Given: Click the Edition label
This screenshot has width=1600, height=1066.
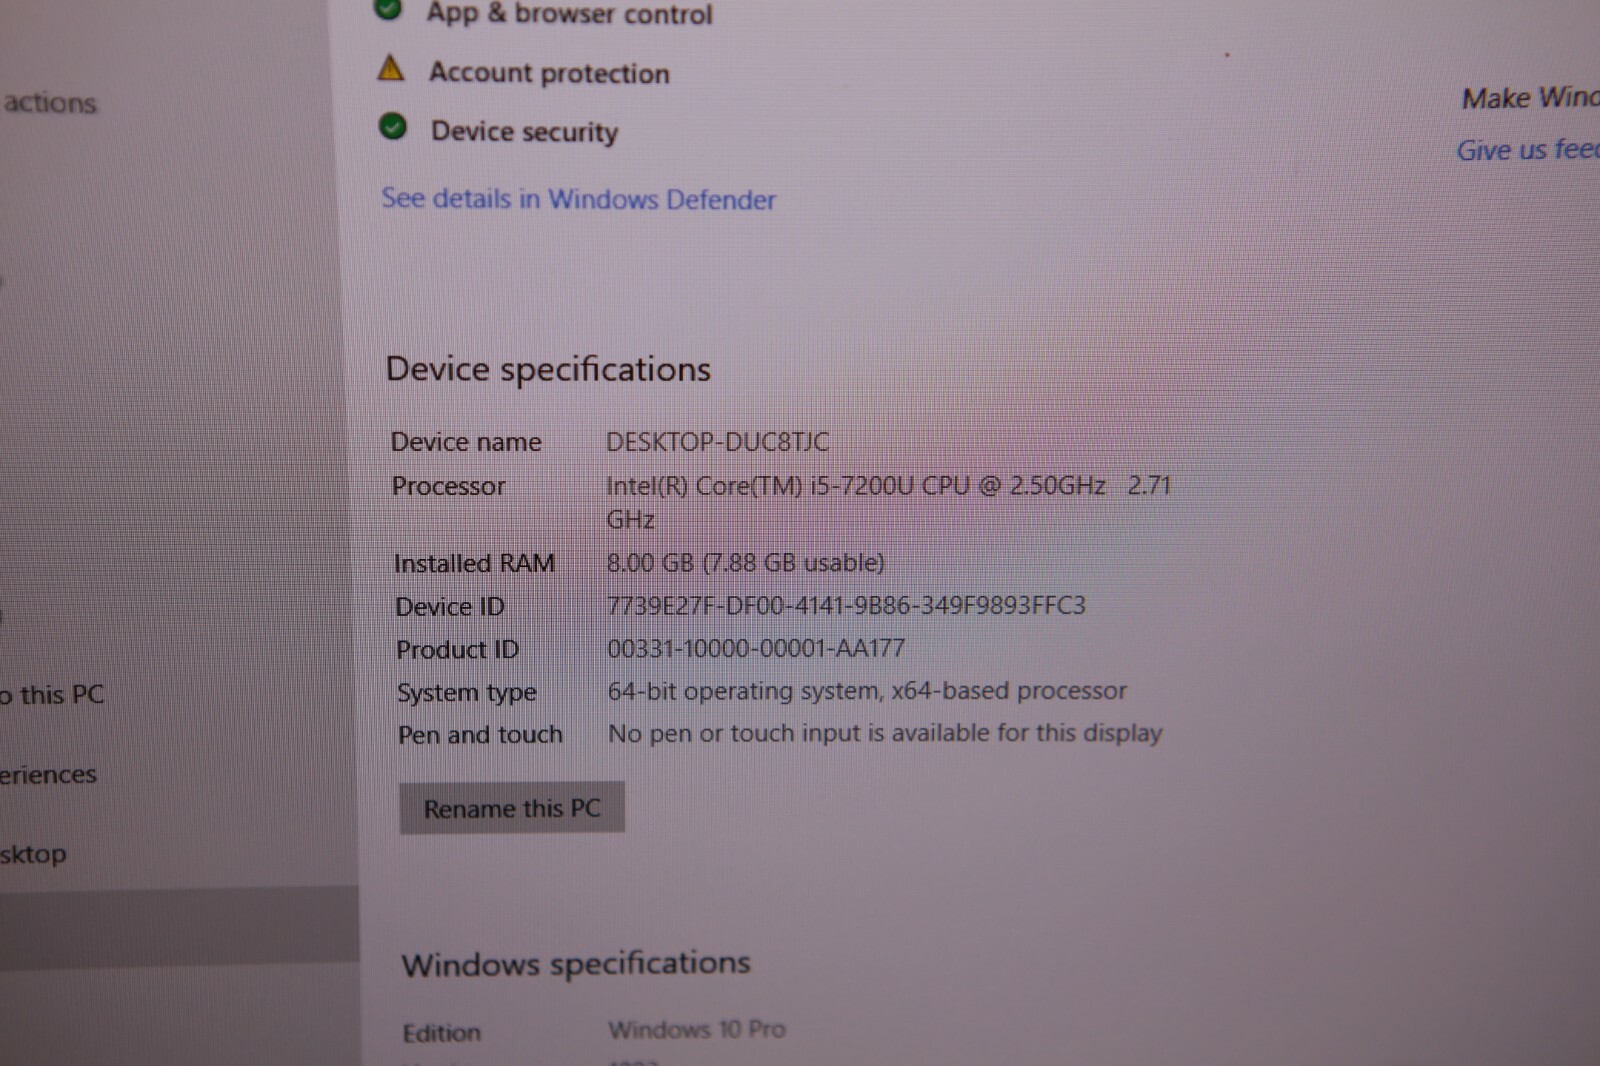Looking at the screenshot, I should pos(441,1033).
